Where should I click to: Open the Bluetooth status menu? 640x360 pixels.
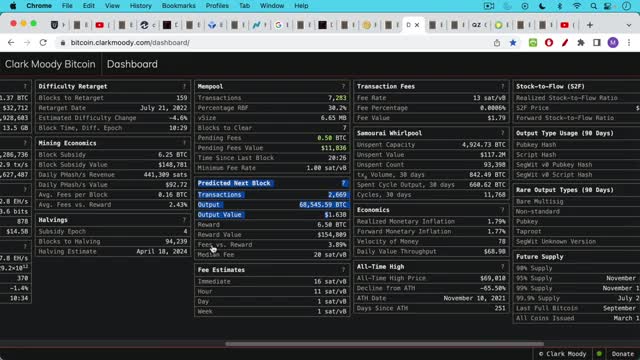(x=560, y=6)
